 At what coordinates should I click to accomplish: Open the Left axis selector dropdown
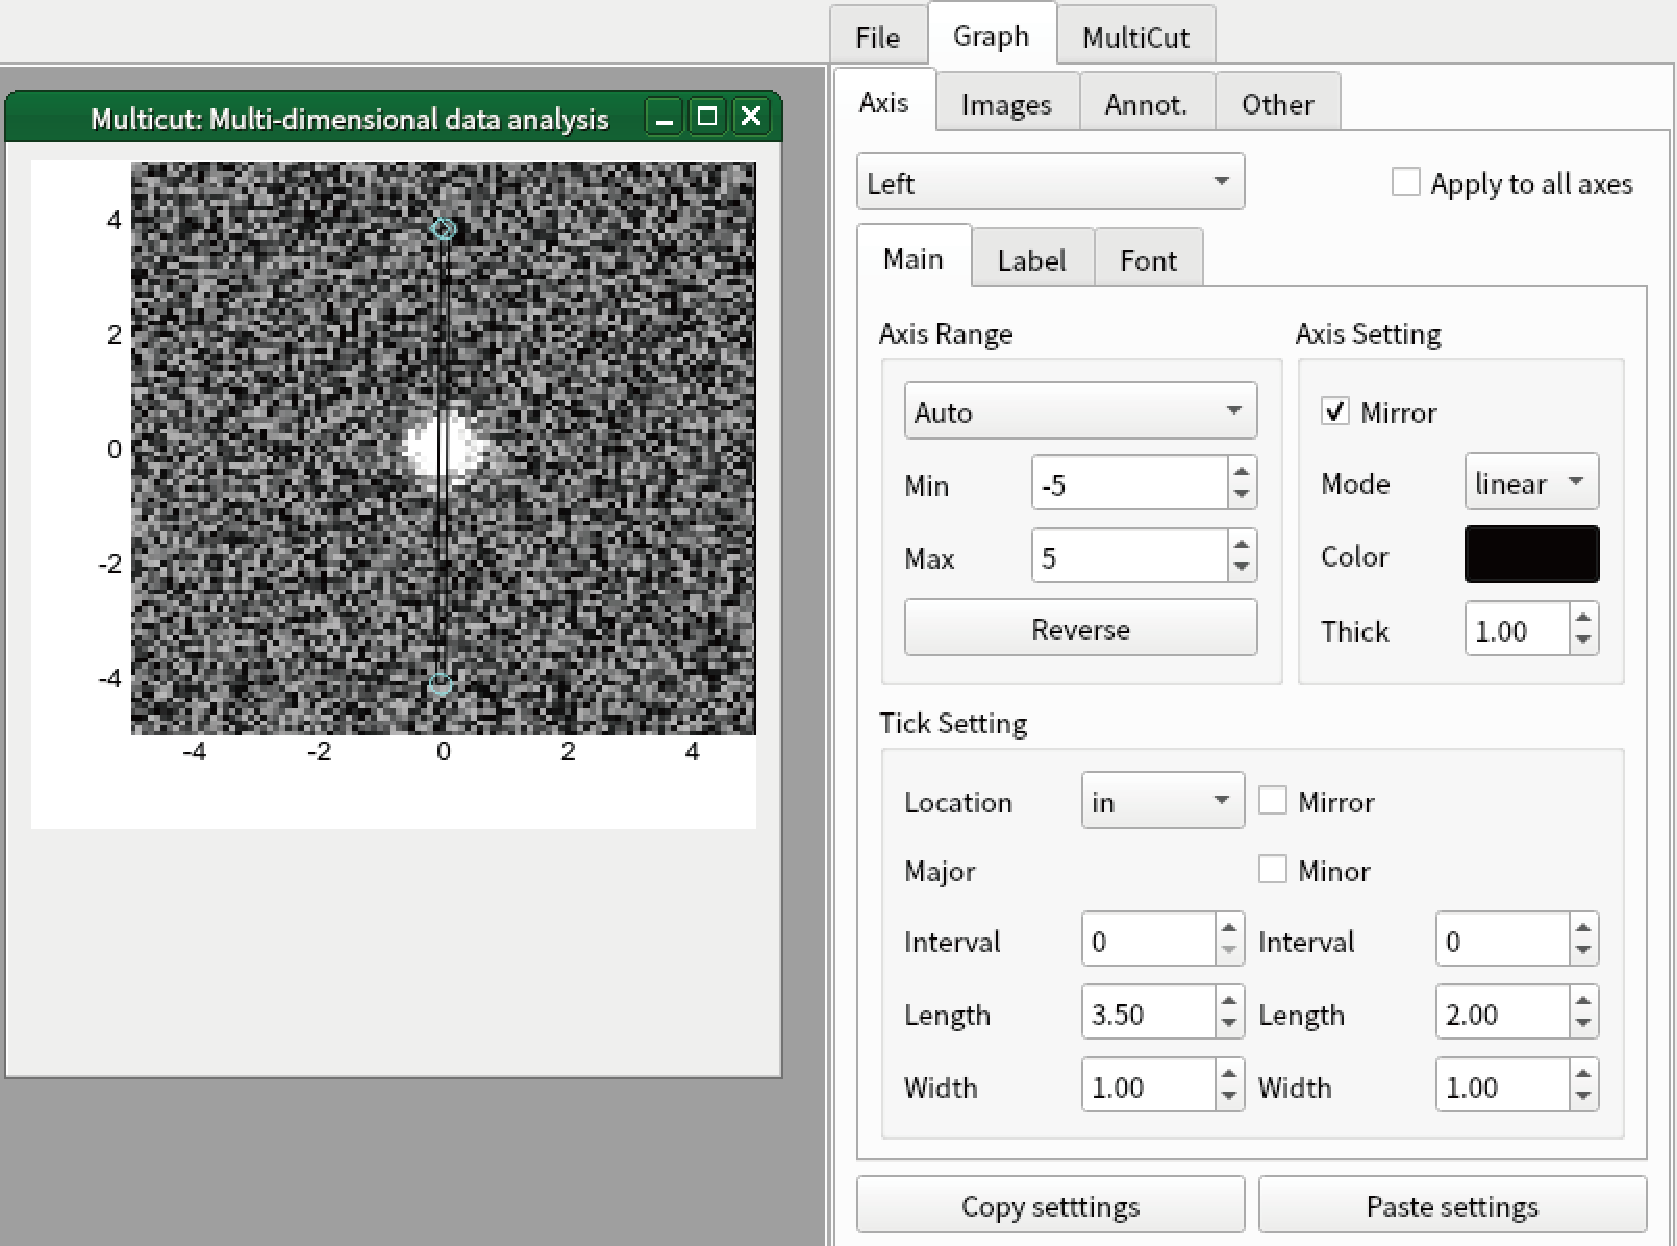(x=1050, y=182)
